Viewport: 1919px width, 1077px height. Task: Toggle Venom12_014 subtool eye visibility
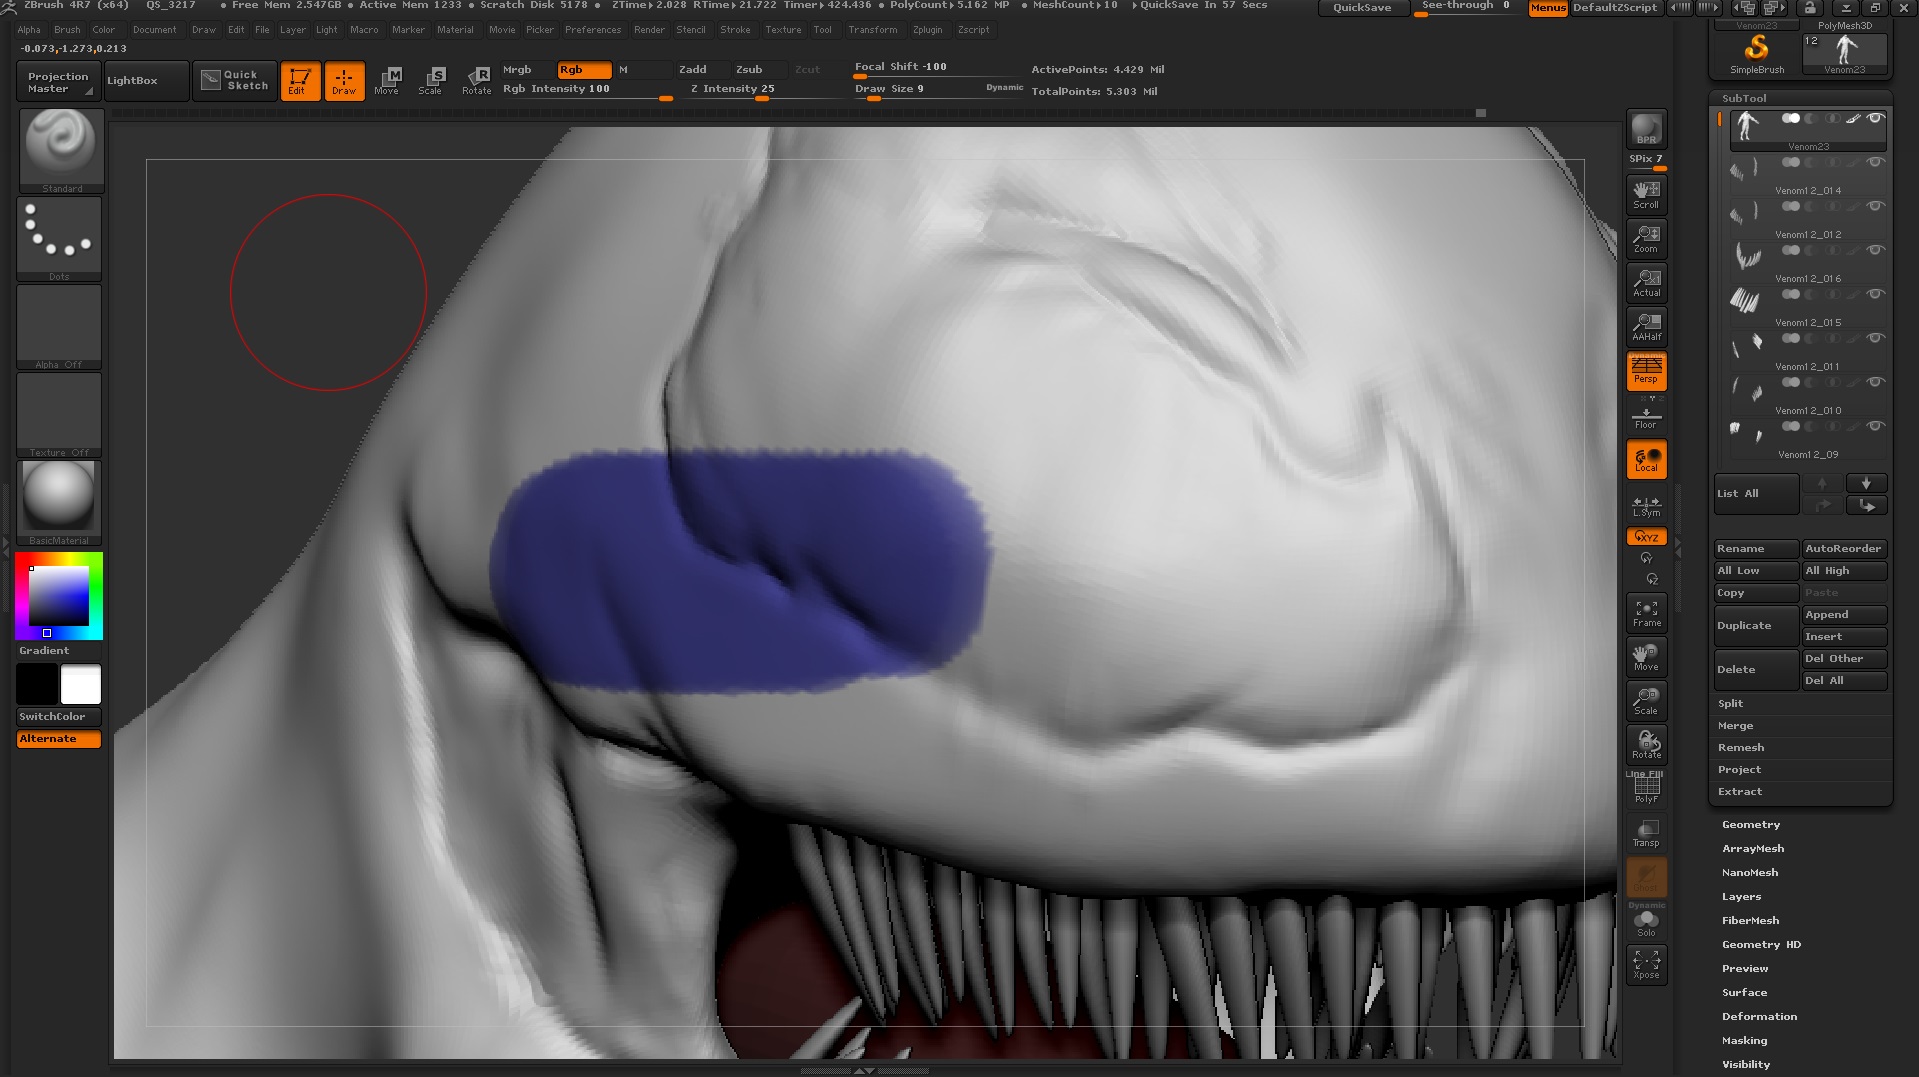click(x=1875, y=162)
